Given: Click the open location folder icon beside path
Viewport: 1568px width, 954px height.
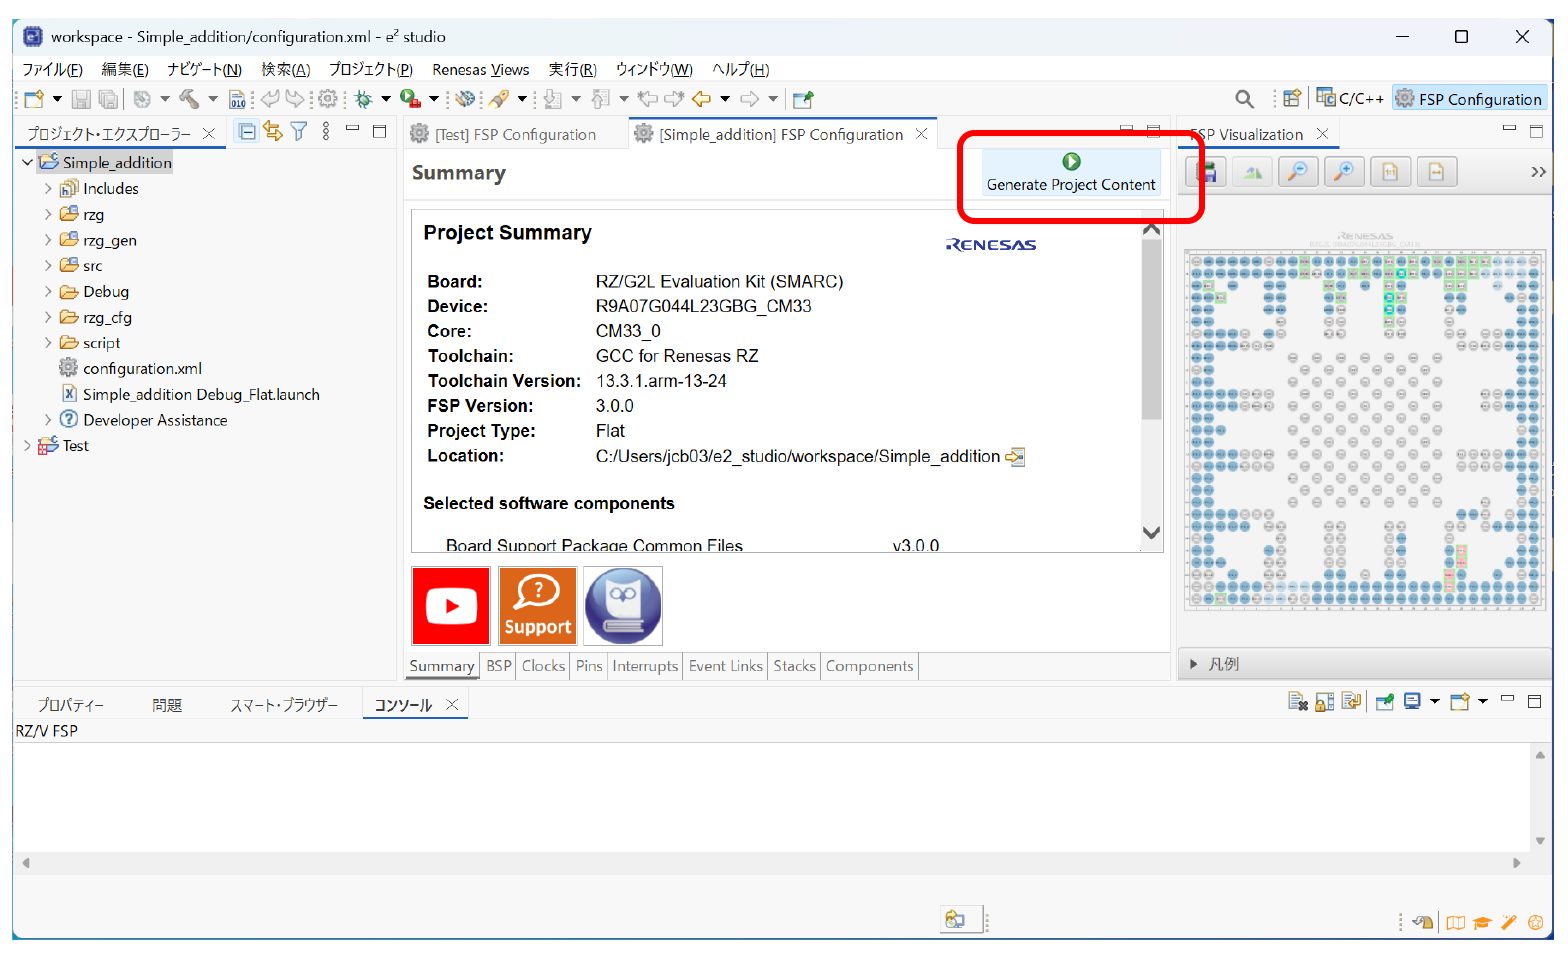Looking at the screenshot, I should [x=1015, y=457].
